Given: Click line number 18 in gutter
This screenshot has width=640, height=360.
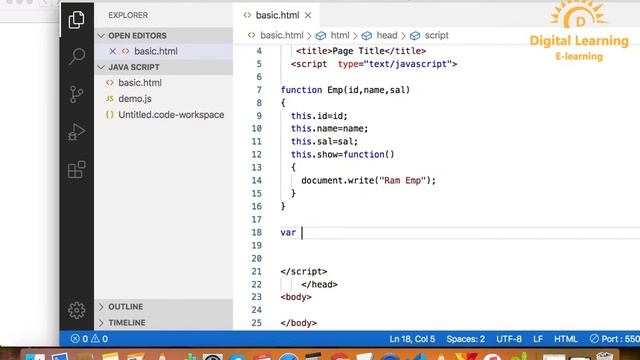Looking at the screenshot, I should [256, 233].
